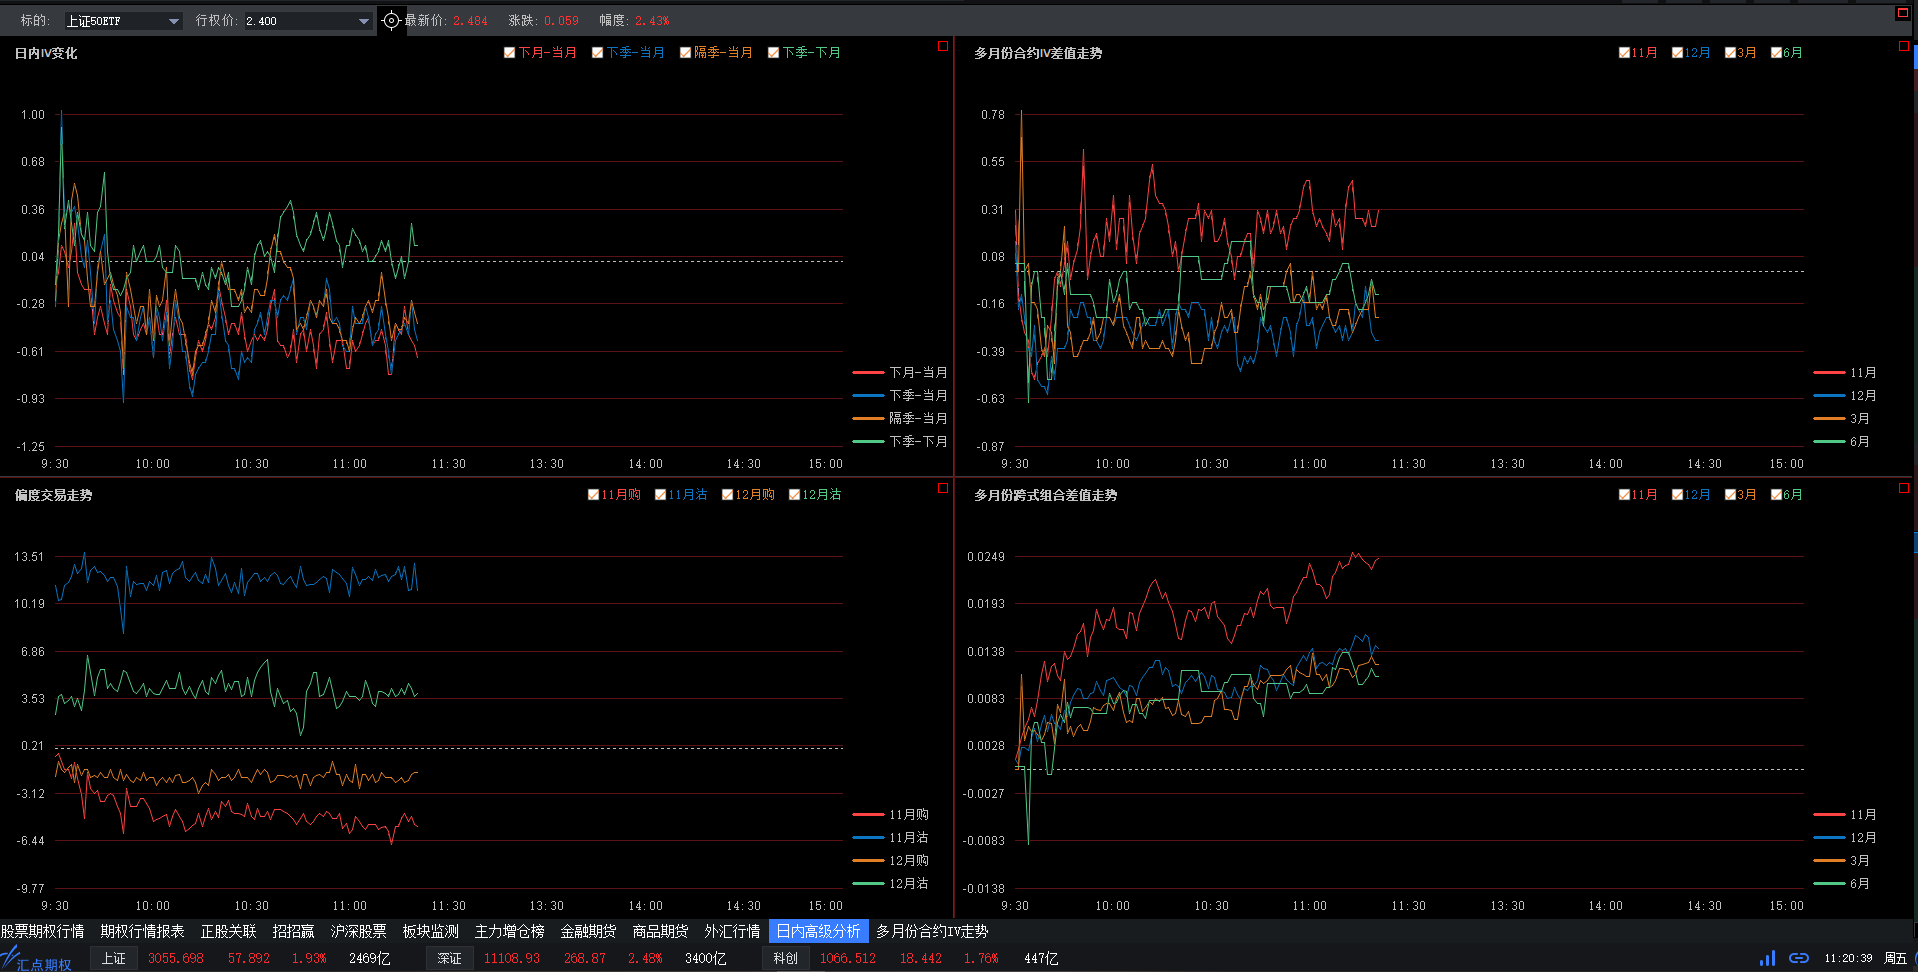
Task: Click the 幅度 value 2.43%
Action: [652, 21]
